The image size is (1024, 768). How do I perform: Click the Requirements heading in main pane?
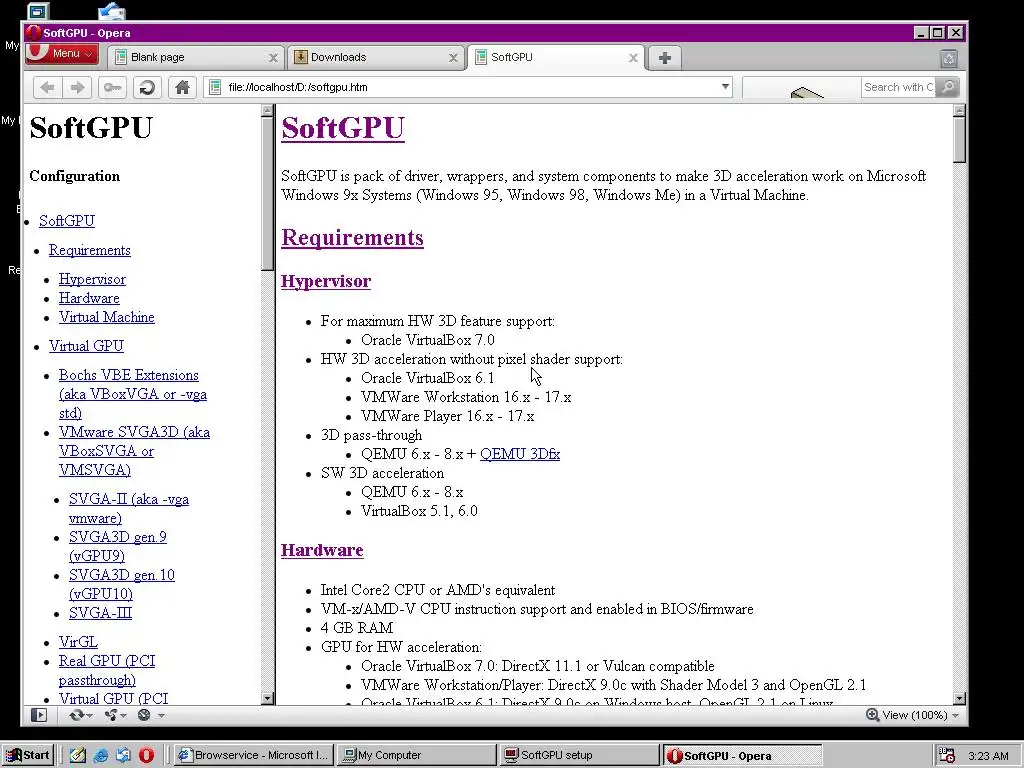(352, 238)
